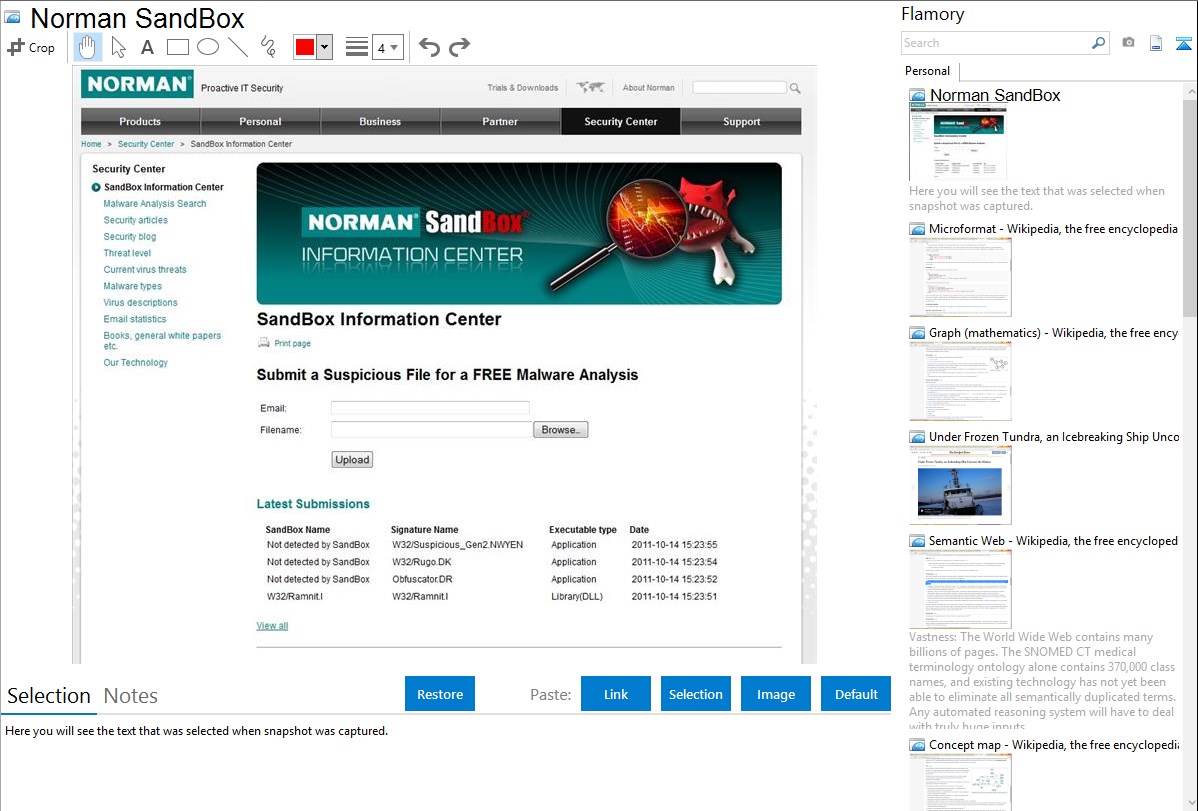Click the View all link
The width and height of the screenshot is (1198, 811).
pos(272,626)
